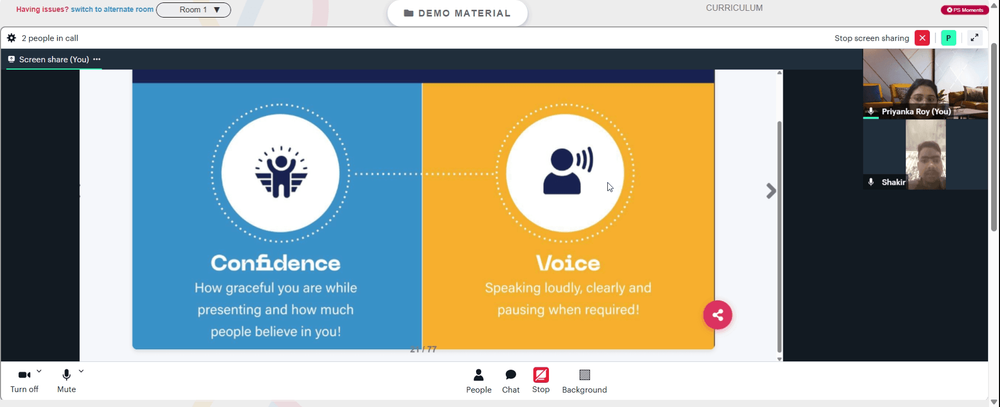
Task: Click the 'Voice' slide heading
Action: coord(568,263)
